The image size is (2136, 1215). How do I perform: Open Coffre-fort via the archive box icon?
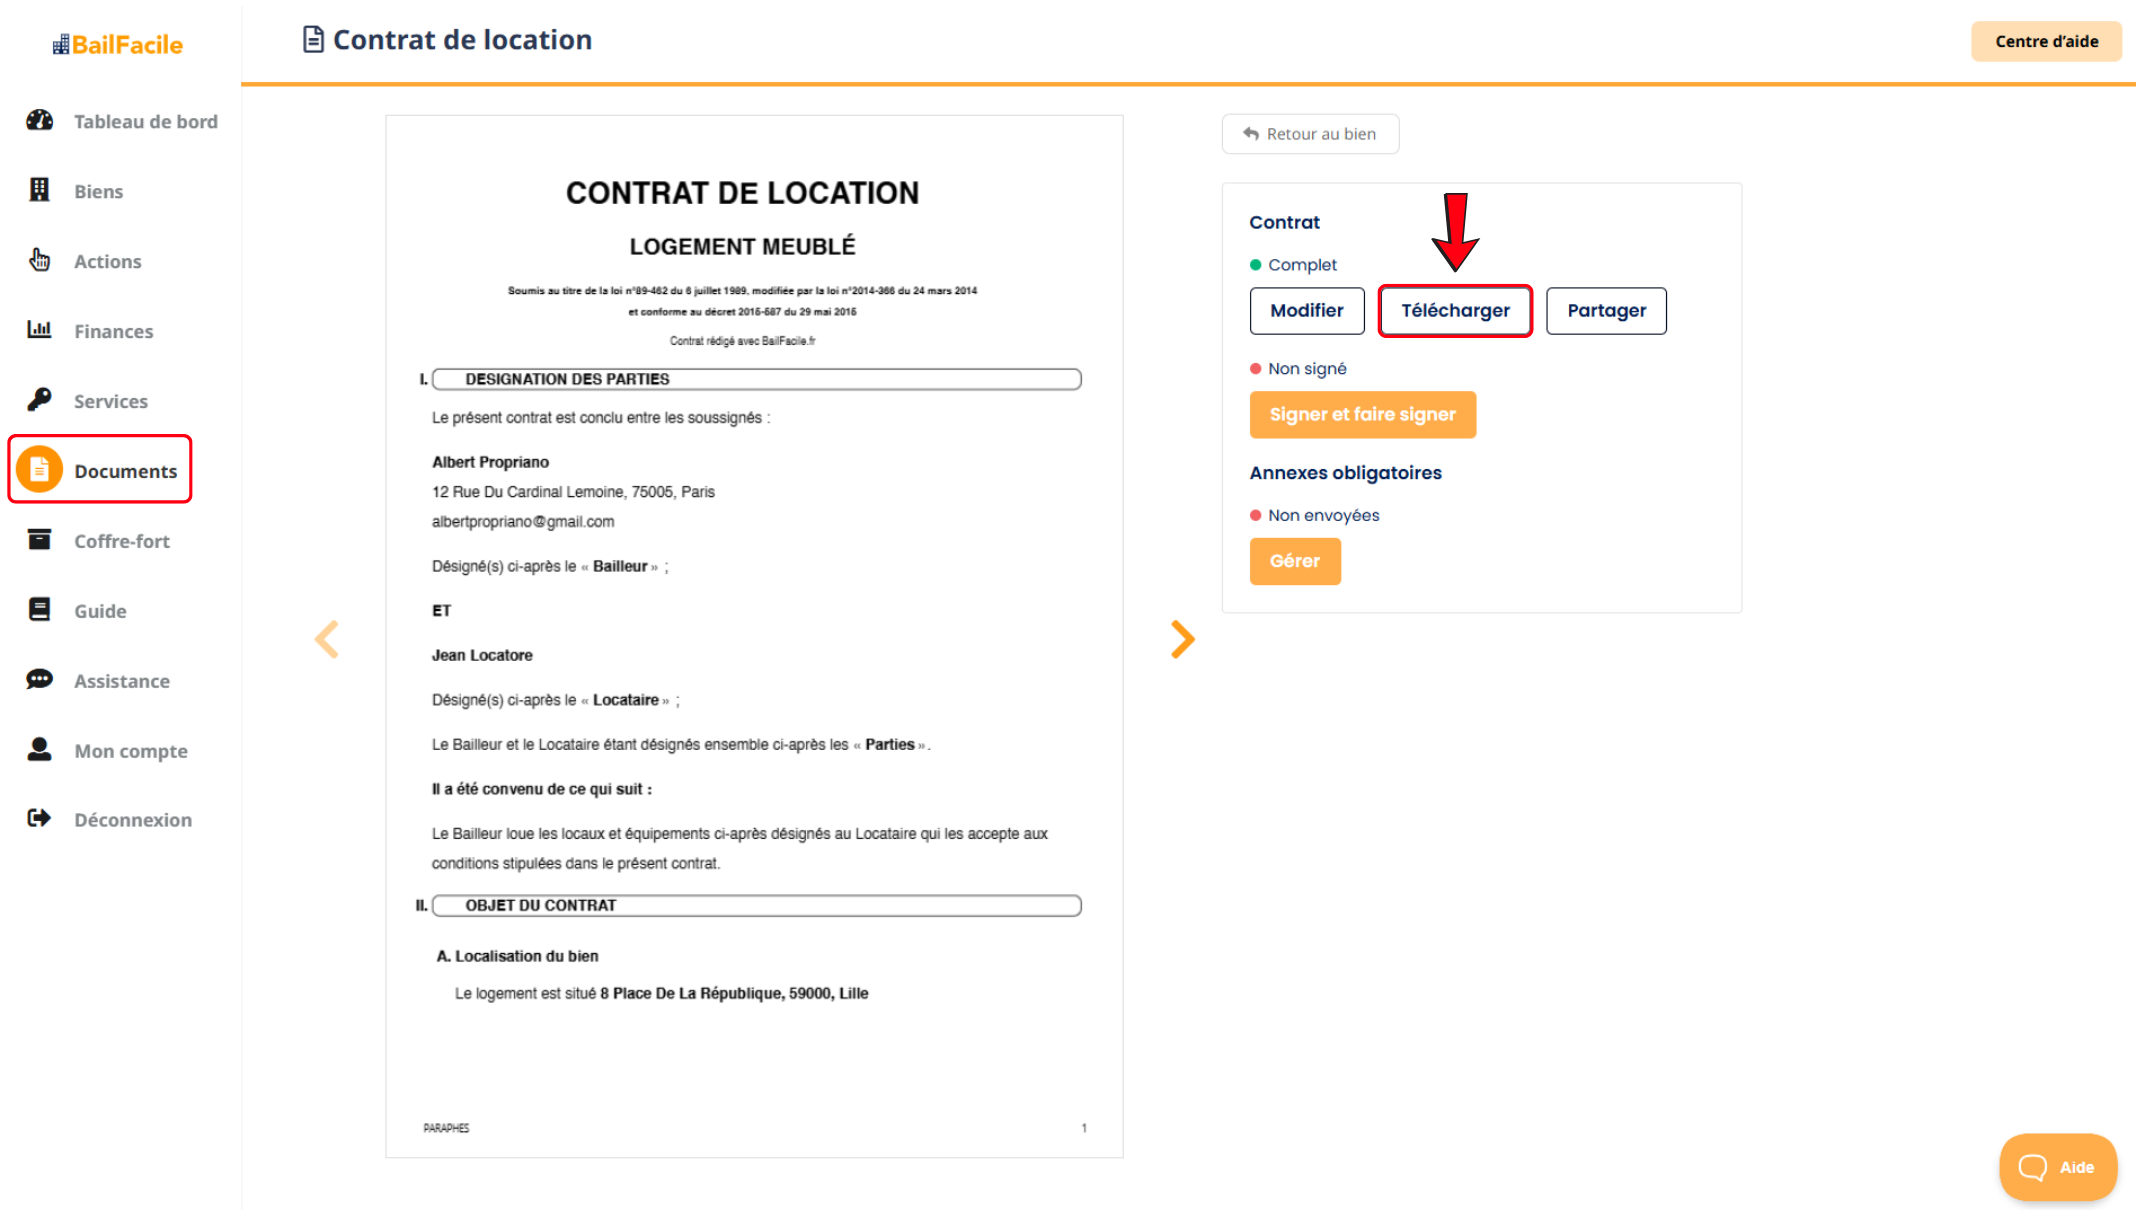coord(39,540)
